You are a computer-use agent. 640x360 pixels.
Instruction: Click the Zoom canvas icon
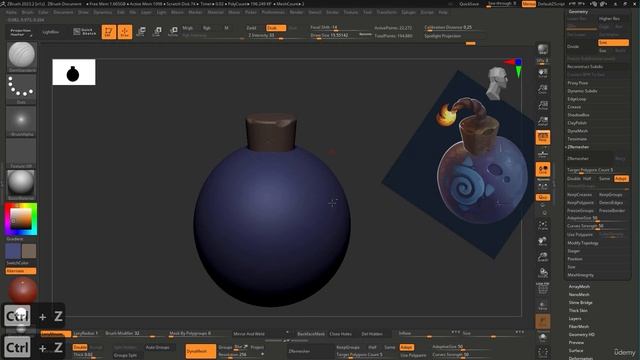click(x=542, y=89)
